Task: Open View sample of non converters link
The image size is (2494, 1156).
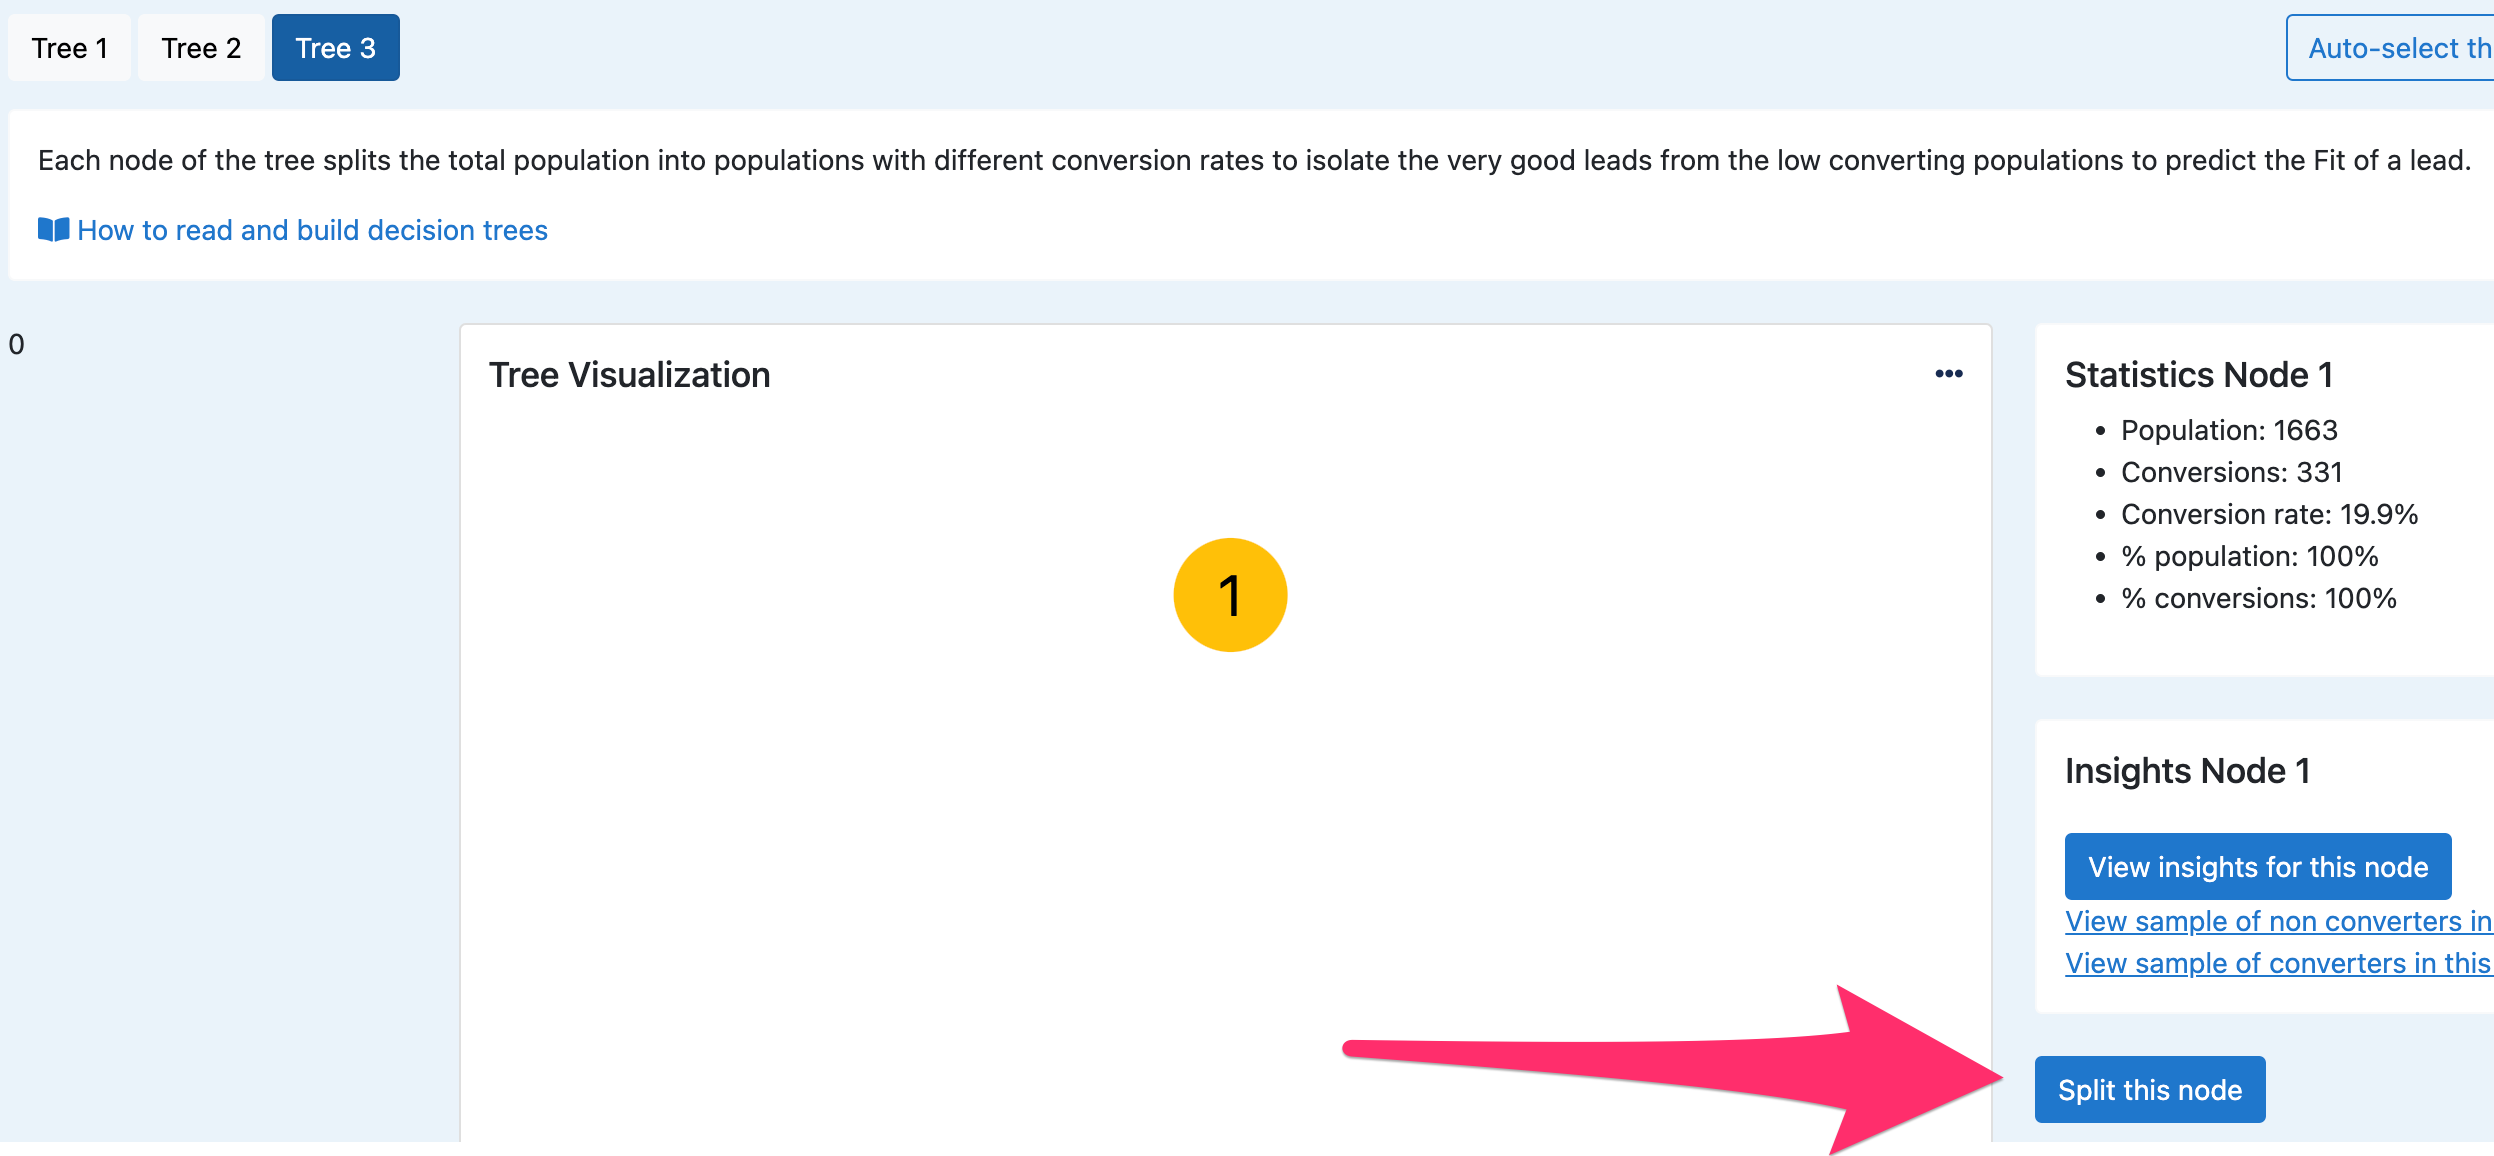Action: 2278,921
